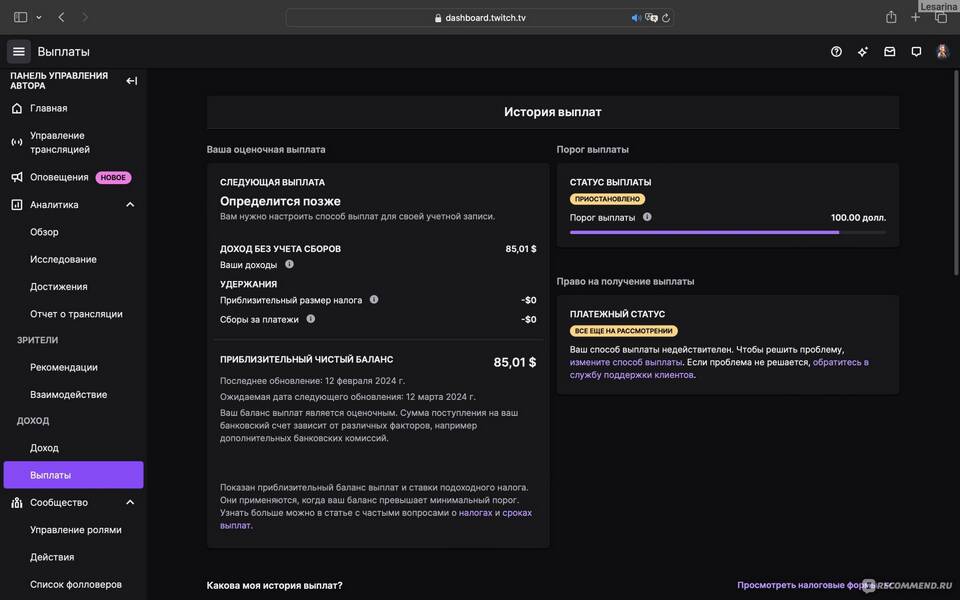Click info icon beside Сборы за платежи

[310, 319]
